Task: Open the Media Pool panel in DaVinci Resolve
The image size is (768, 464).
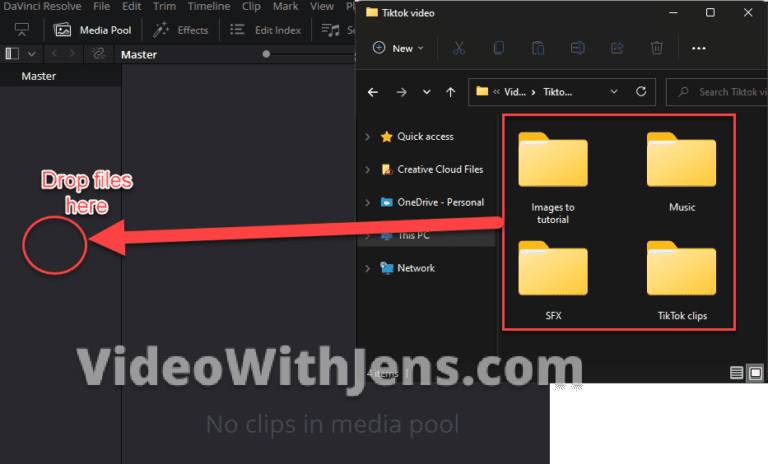Action: coord(92,30)
